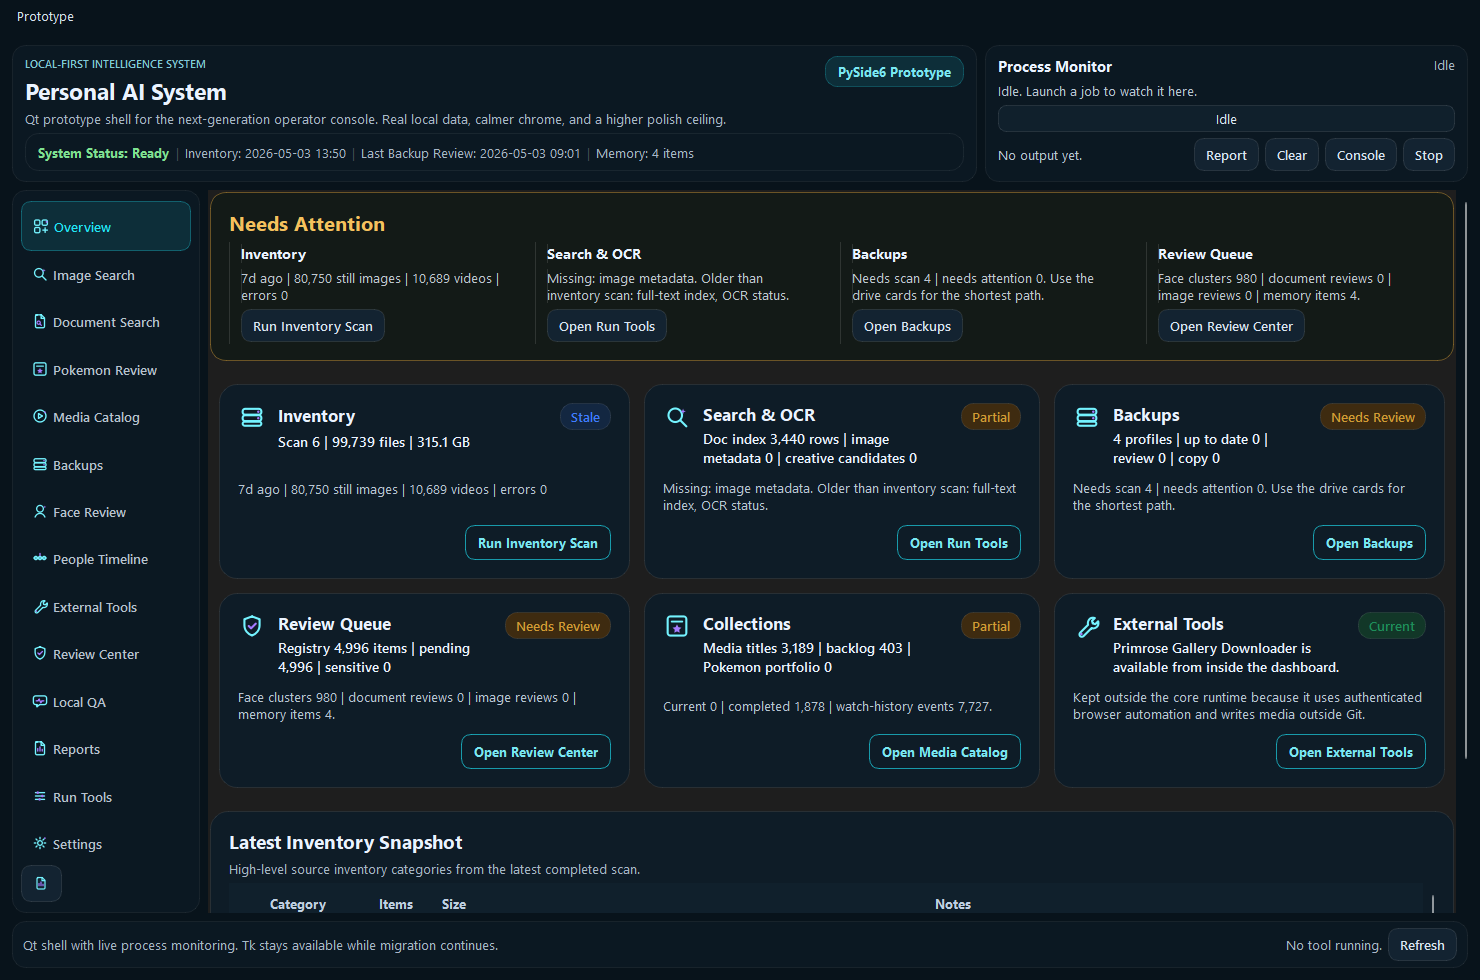
Task: Click the Notes column header in snapshot table
Action: click(953, 904)
